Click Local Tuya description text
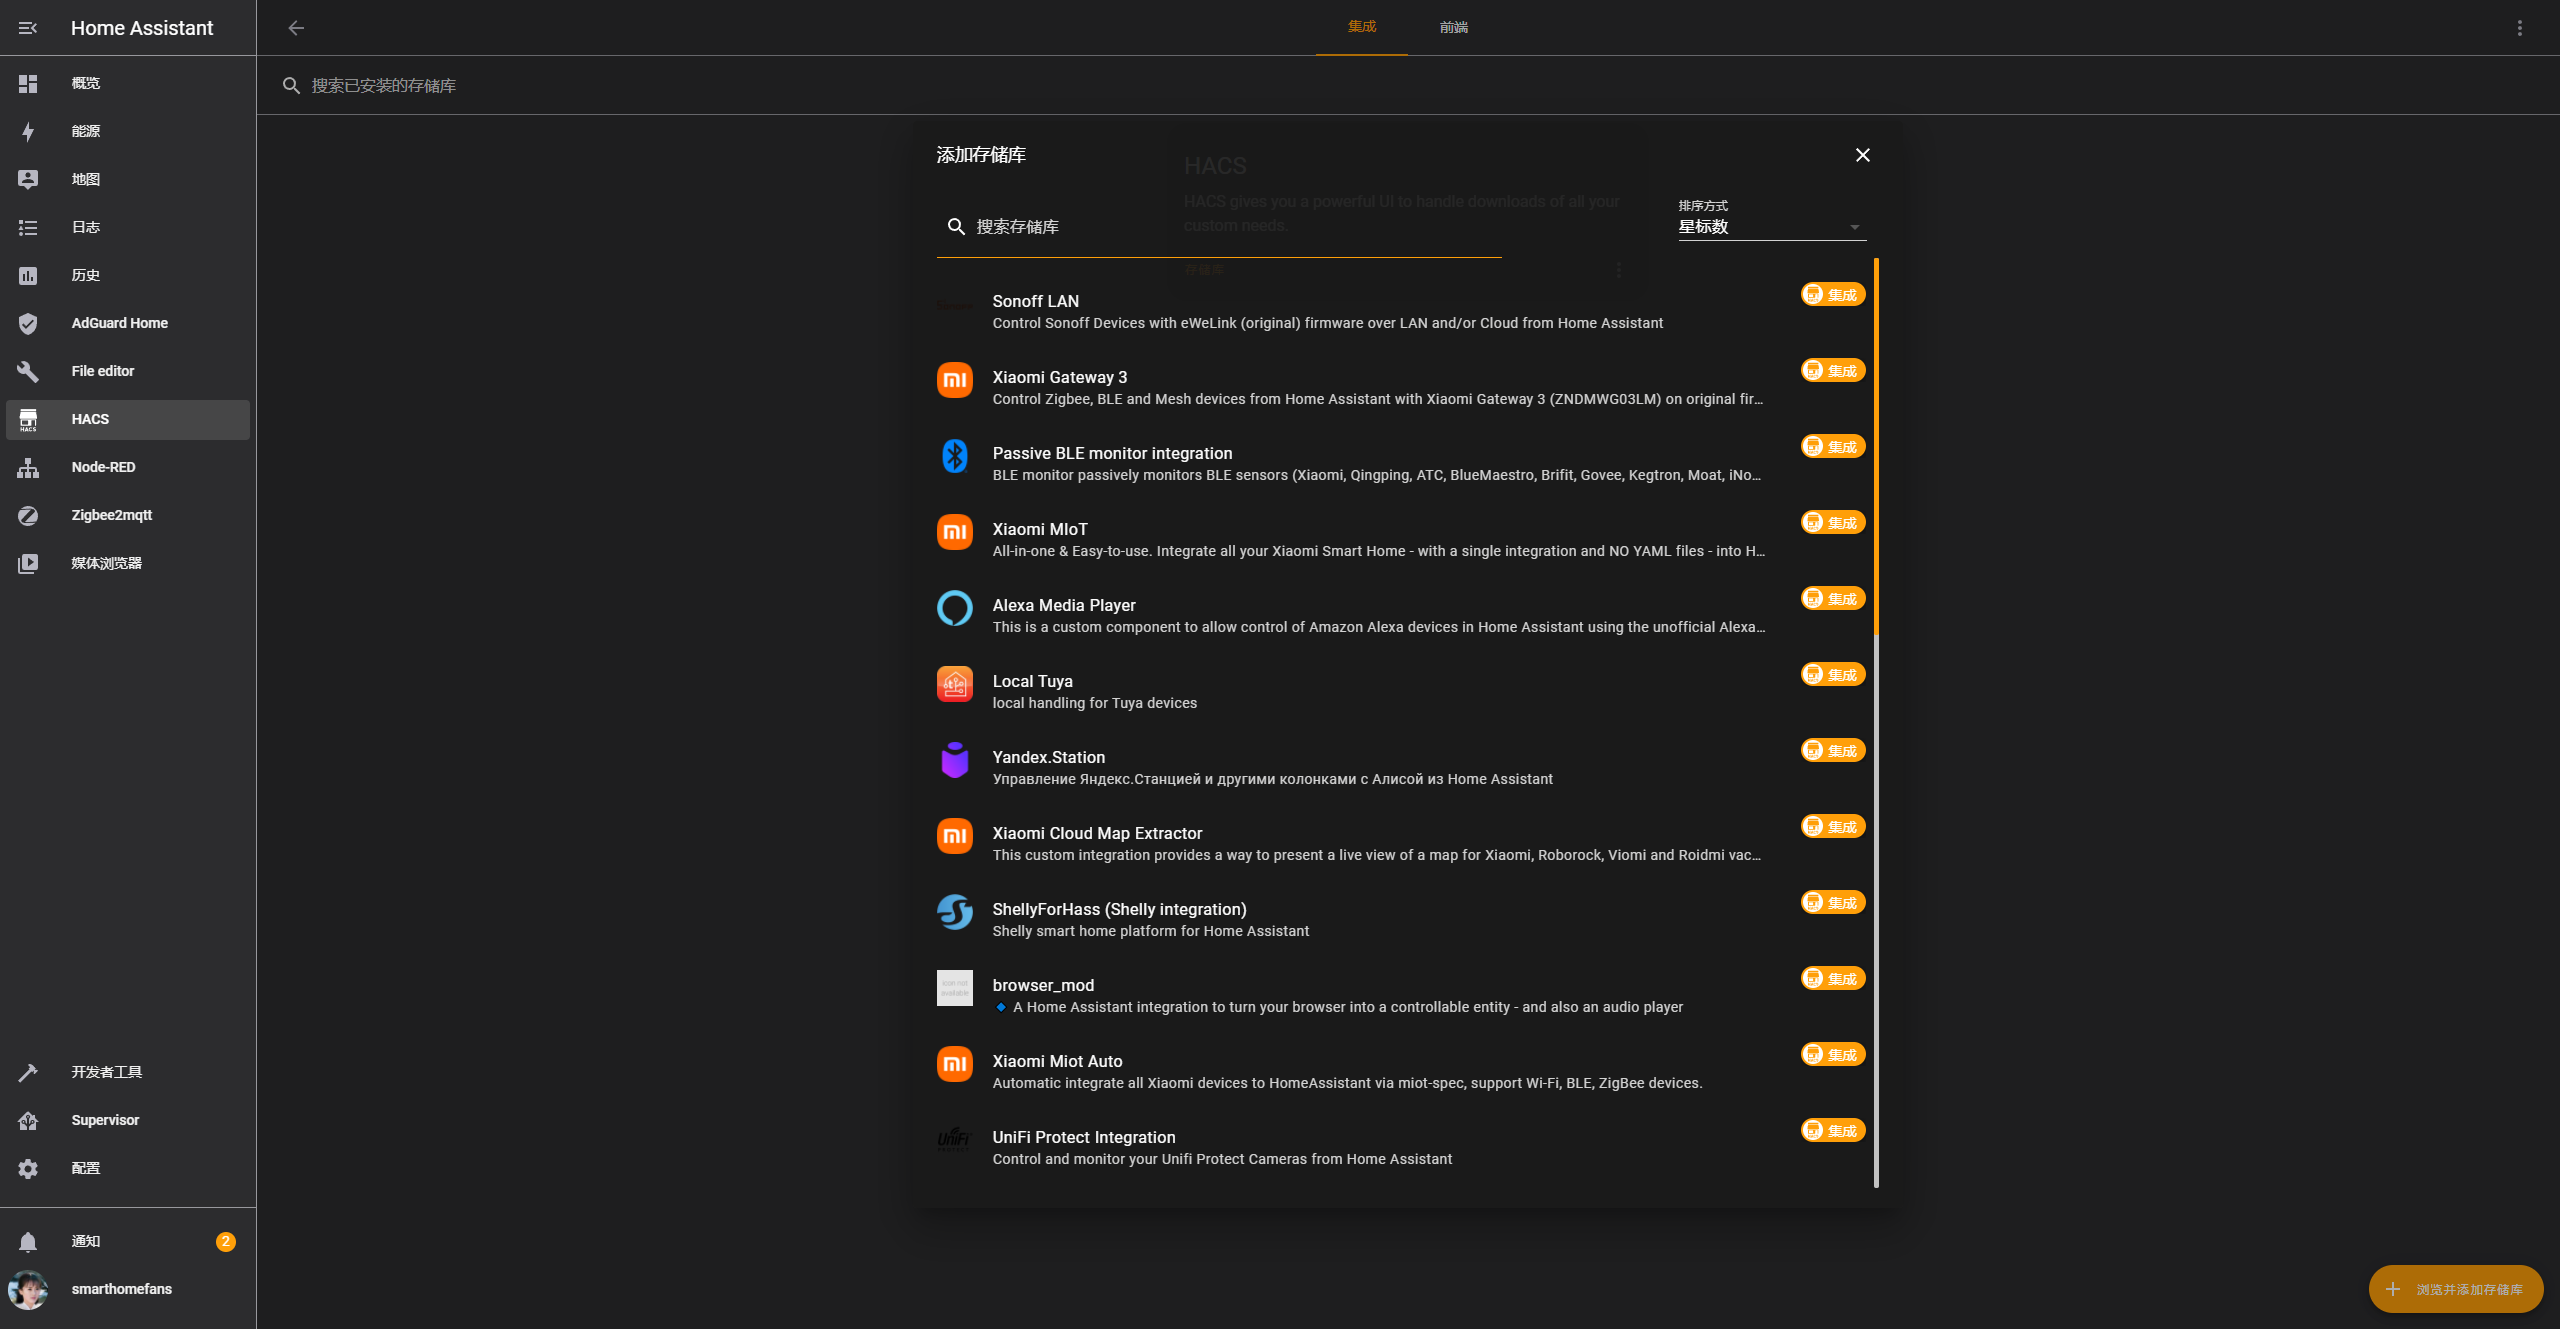 1094,703
